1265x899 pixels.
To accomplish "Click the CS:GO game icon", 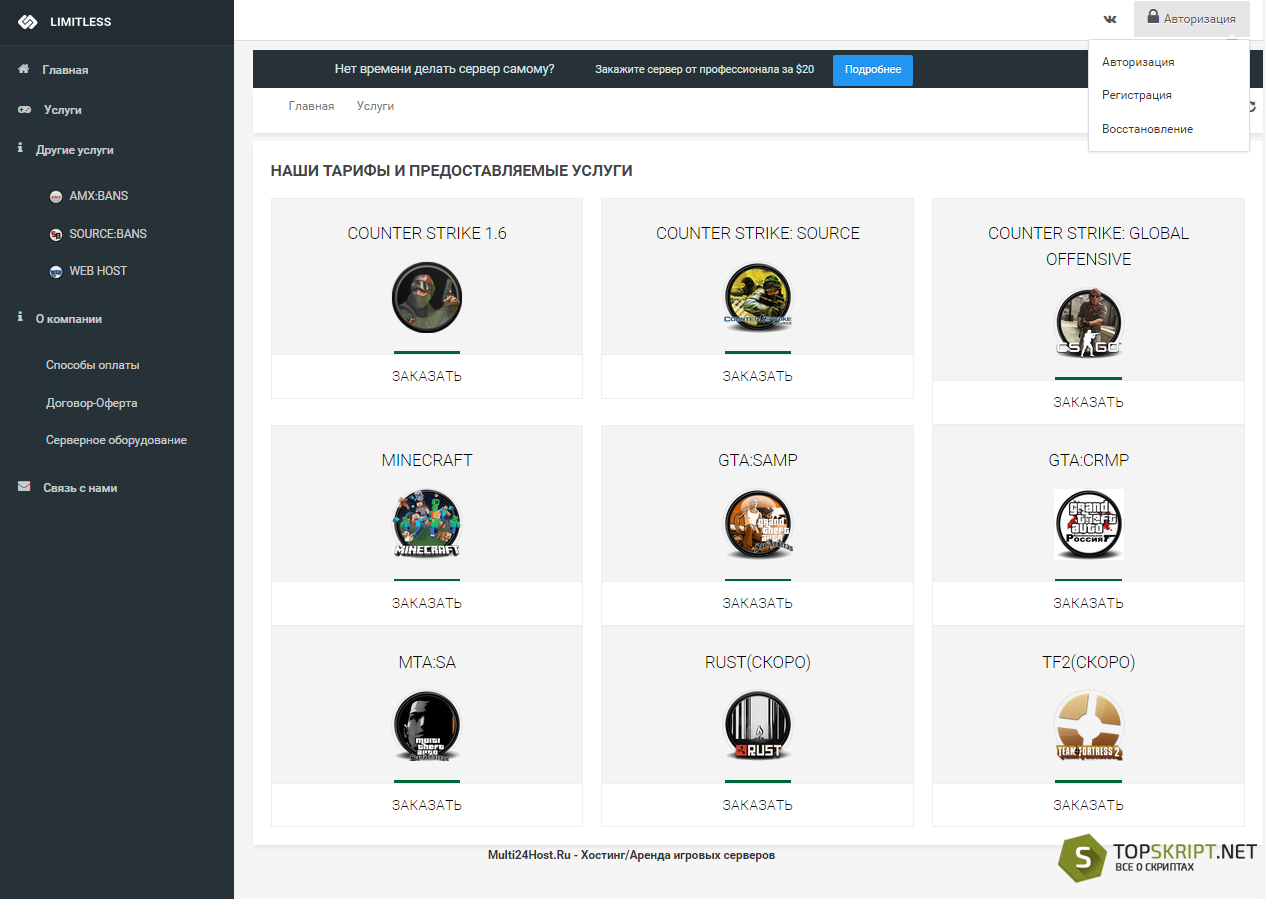I will click(x=1089, y=323).
